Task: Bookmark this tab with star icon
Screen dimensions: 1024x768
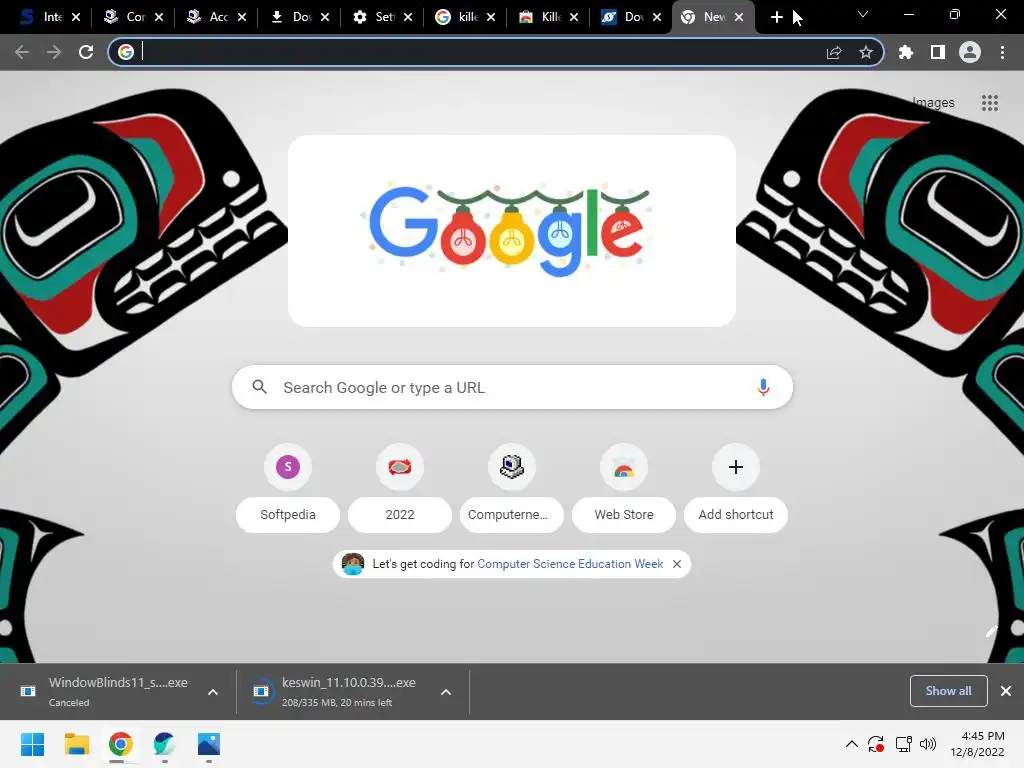Action: [x=866, y=52]
